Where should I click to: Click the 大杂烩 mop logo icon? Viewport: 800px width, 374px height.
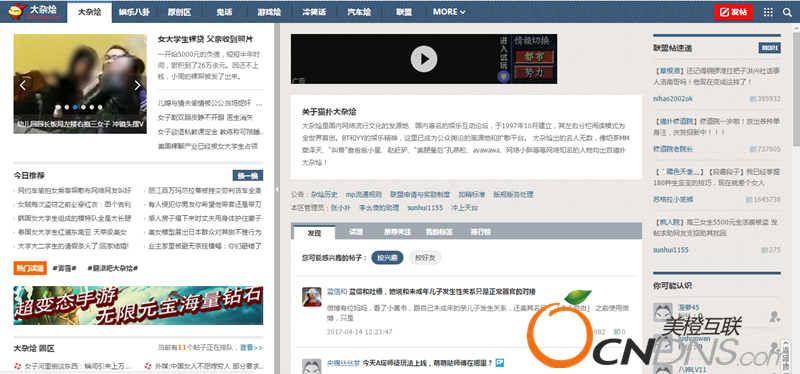coord(17,11)
